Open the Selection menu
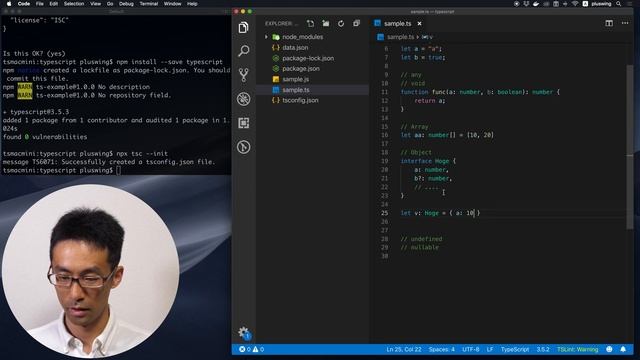 tap(74, 4)
